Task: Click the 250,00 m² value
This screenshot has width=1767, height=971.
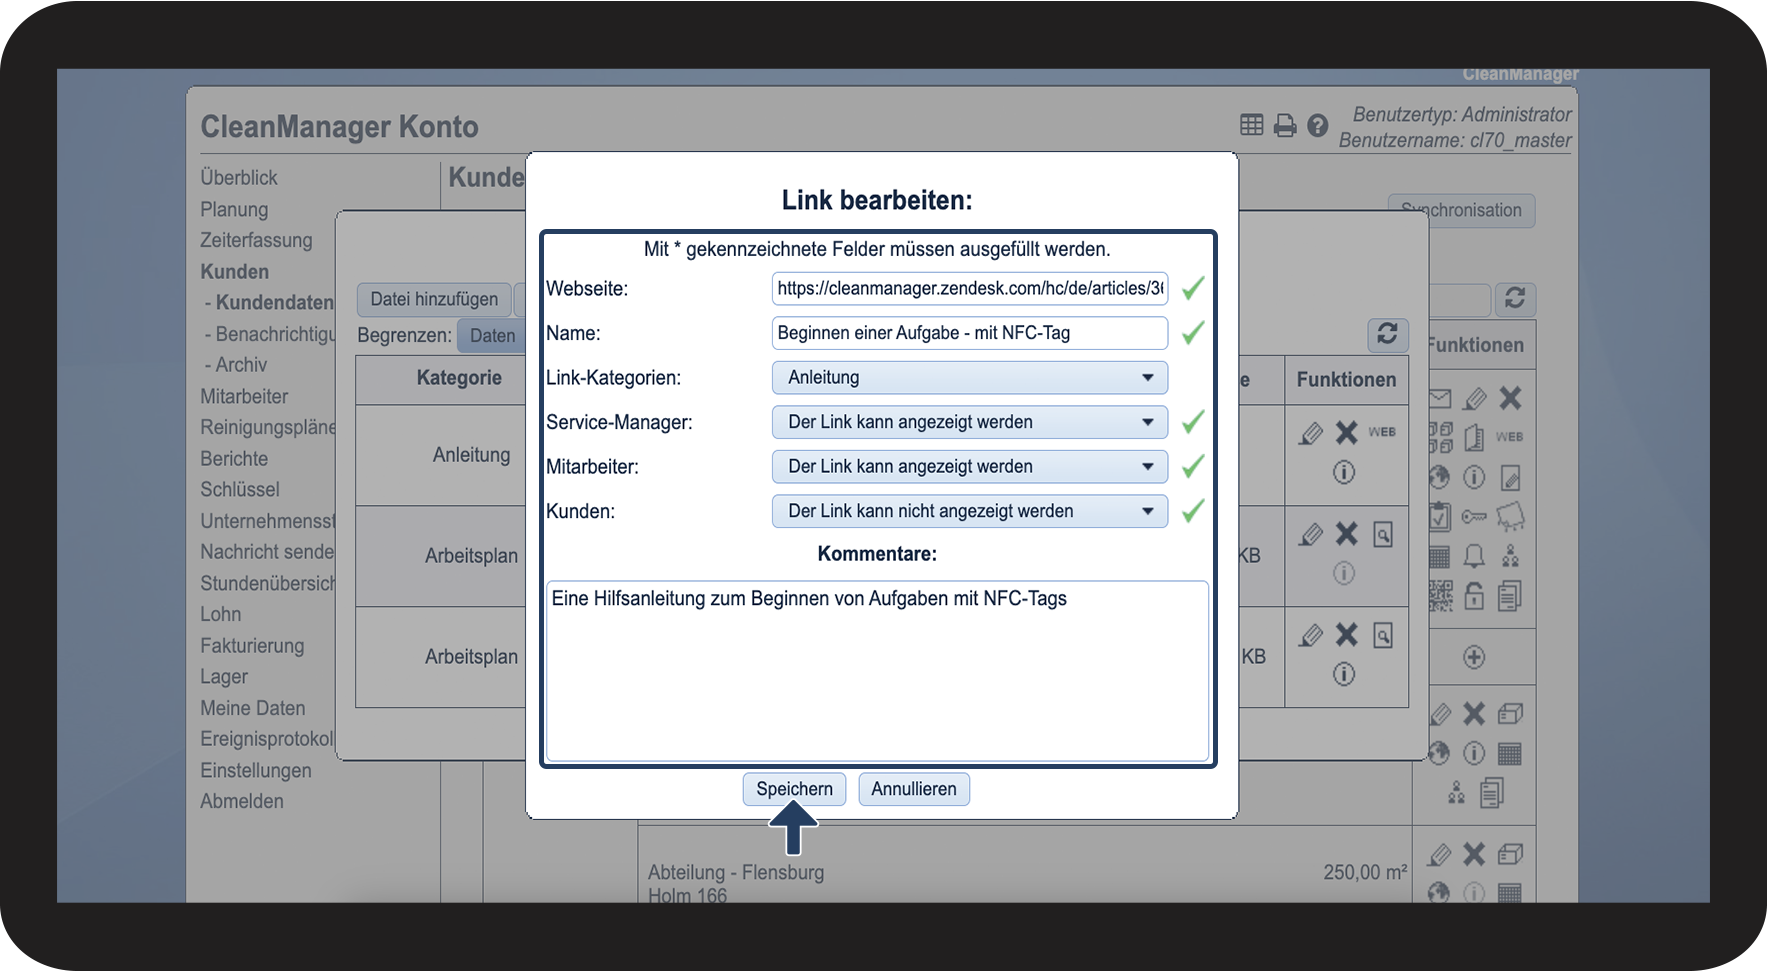Action: click(1365, 872)
